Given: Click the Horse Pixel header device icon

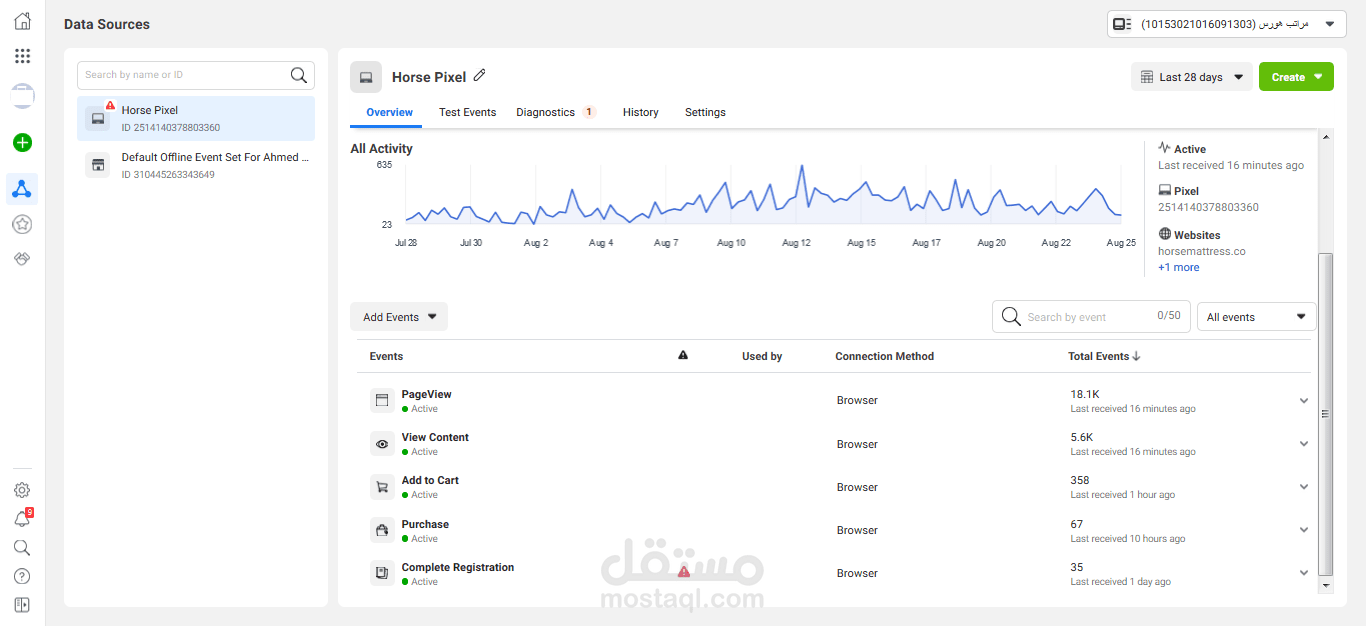Looking at the screenshot, I should (366, 77).
